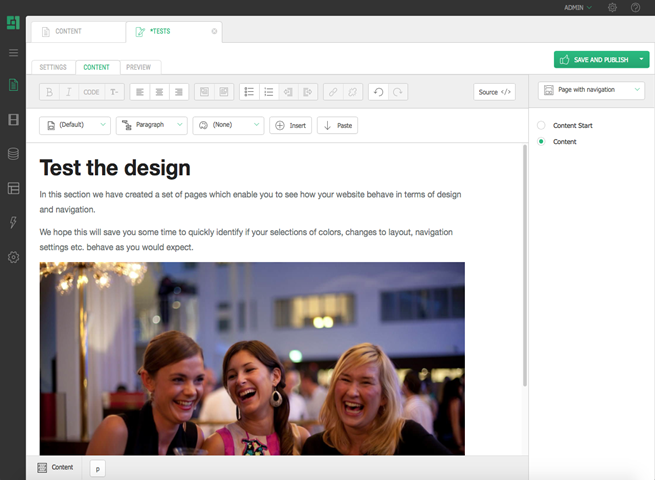The width and height of the screenshot is (655, 480).
Task: Open the (Default) class dropdown
Action: tap(75, 125)
